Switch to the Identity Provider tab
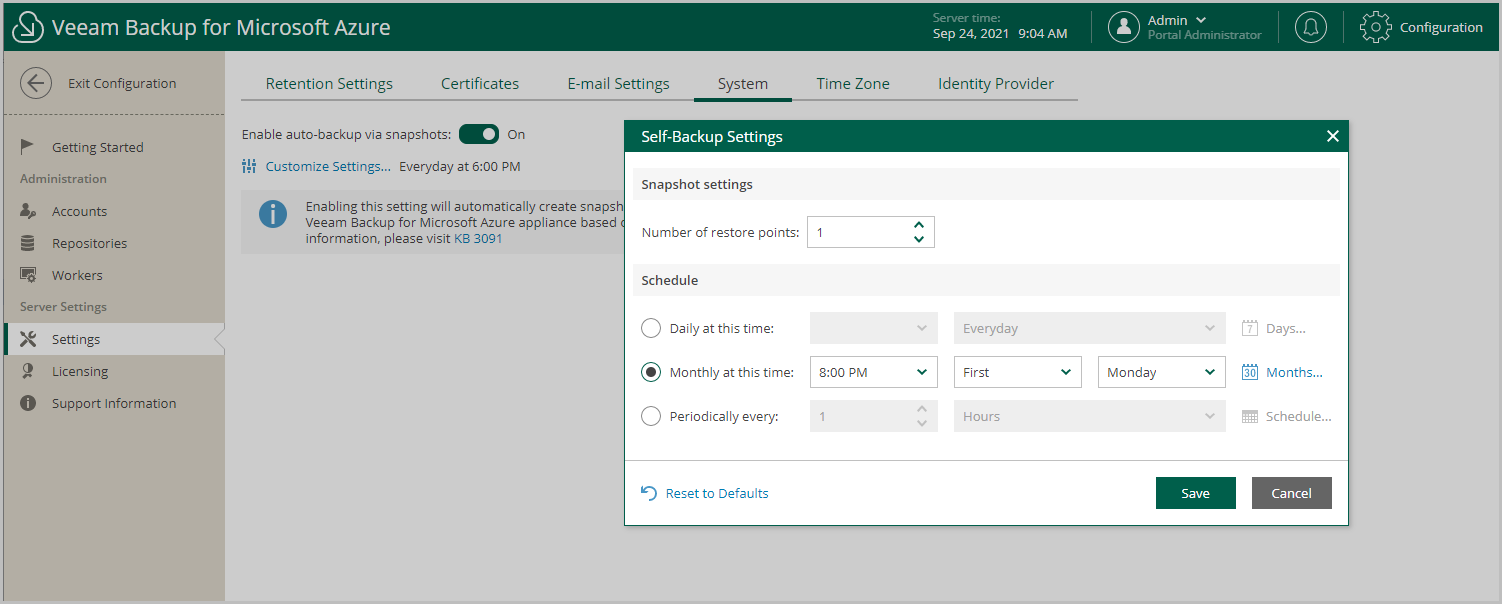This screenshot has width=1502, height=604. (996, 84)
